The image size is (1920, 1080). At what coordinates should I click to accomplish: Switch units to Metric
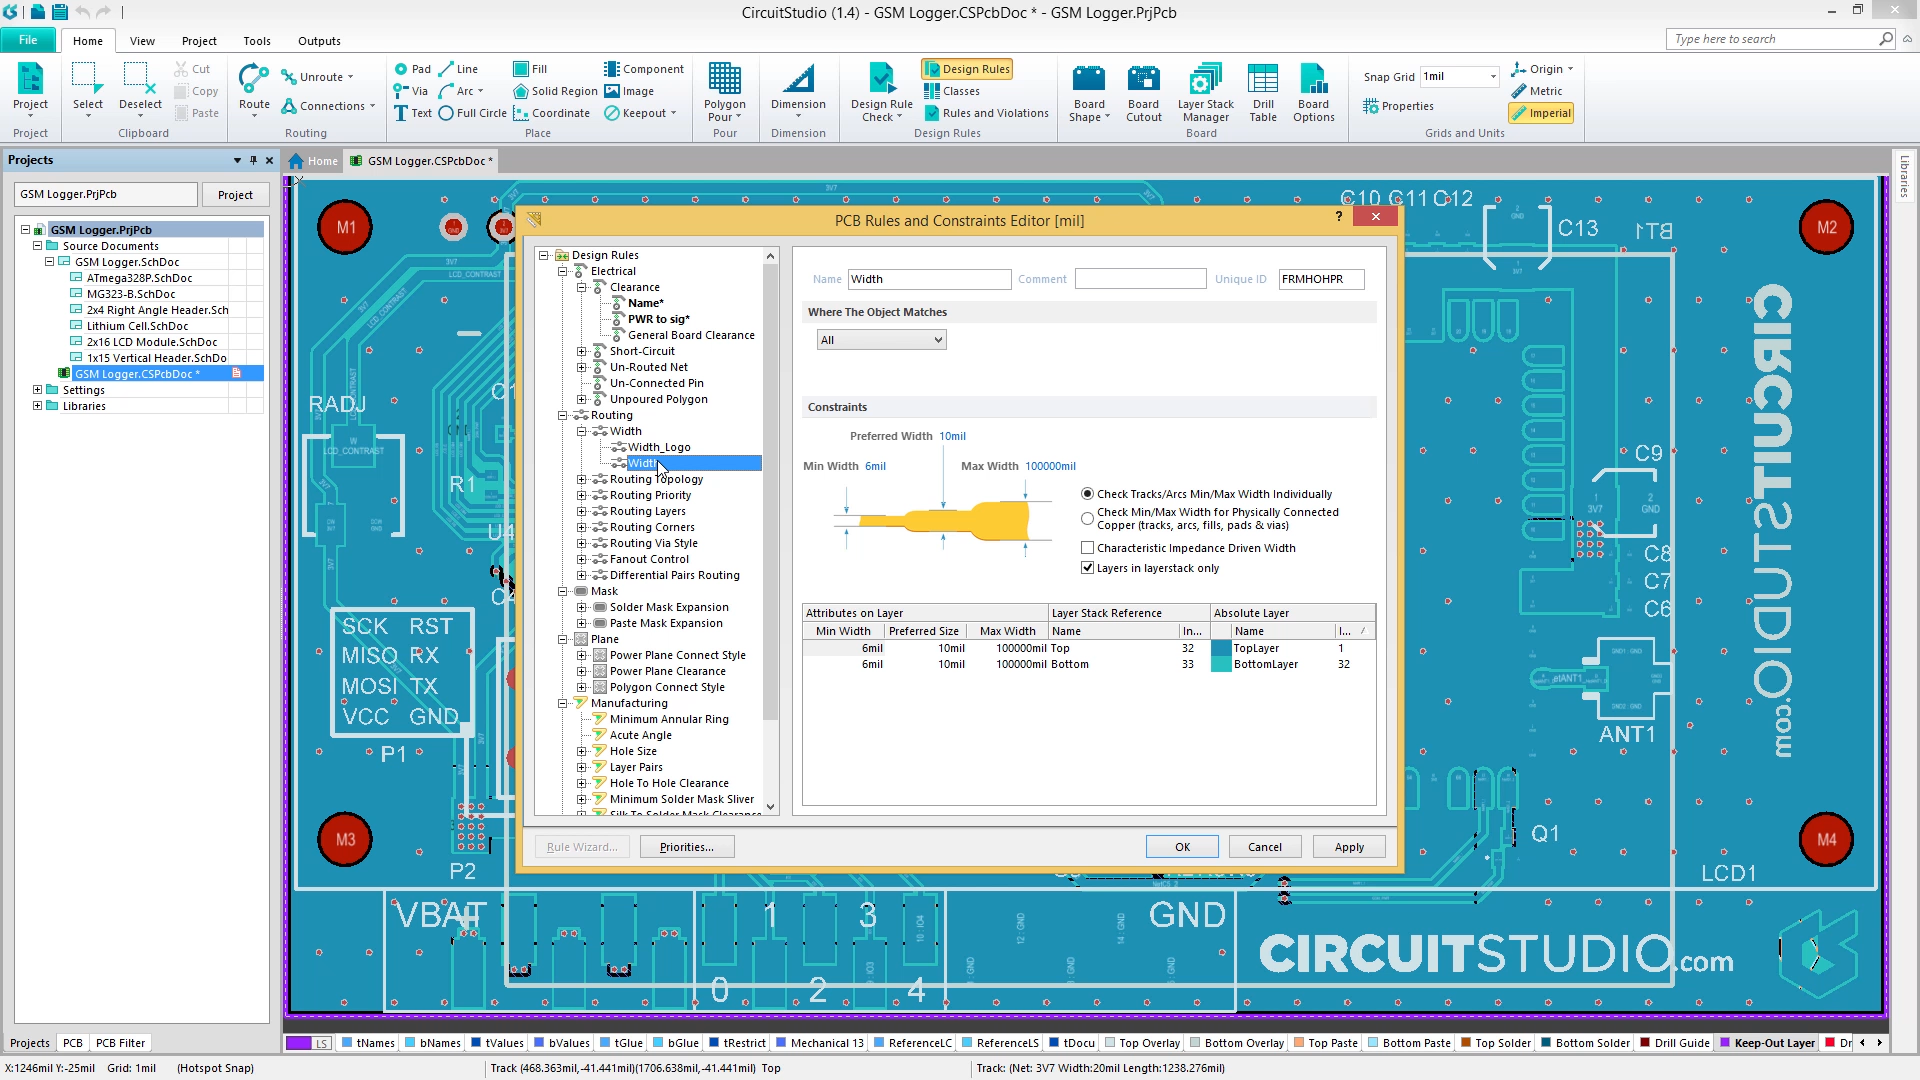tap(1541, 91)
